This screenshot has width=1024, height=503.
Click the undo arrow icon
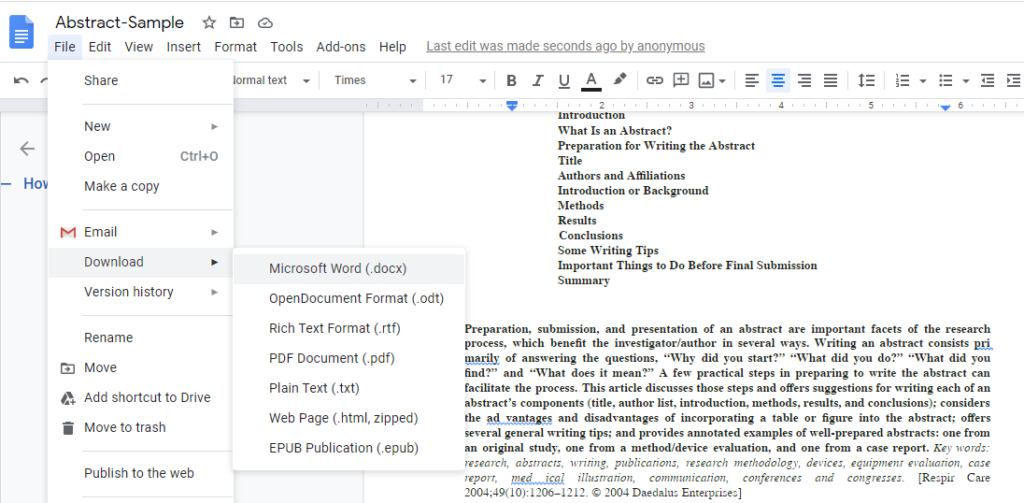pyautogui.click(x=21, y=80)
